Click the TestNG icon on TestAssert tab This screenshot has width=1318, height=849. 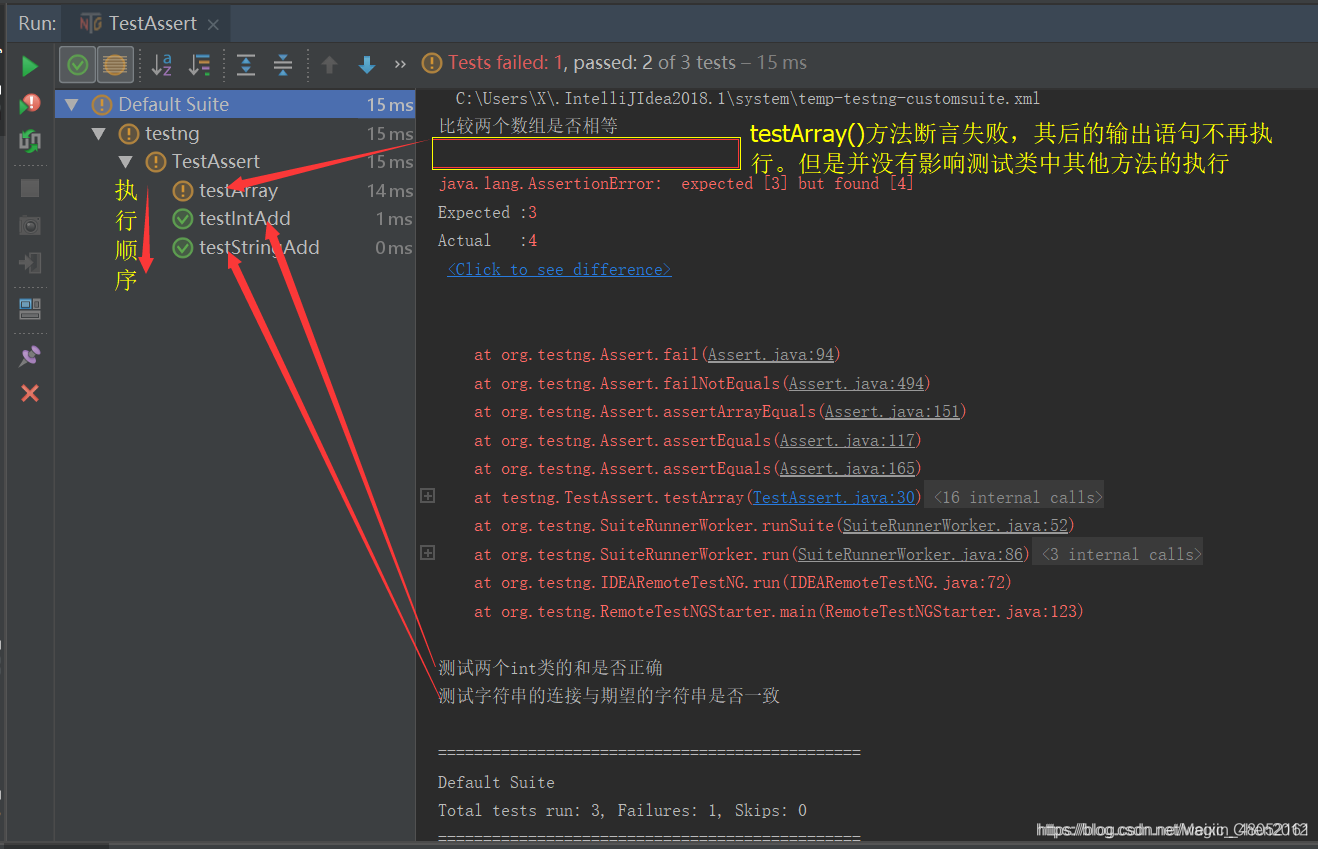pyautogui.click(x=90, y=22)
